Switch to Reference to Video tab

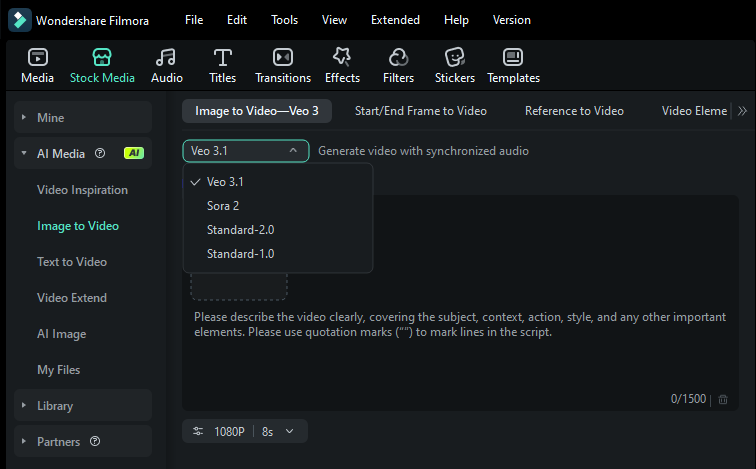574,111
